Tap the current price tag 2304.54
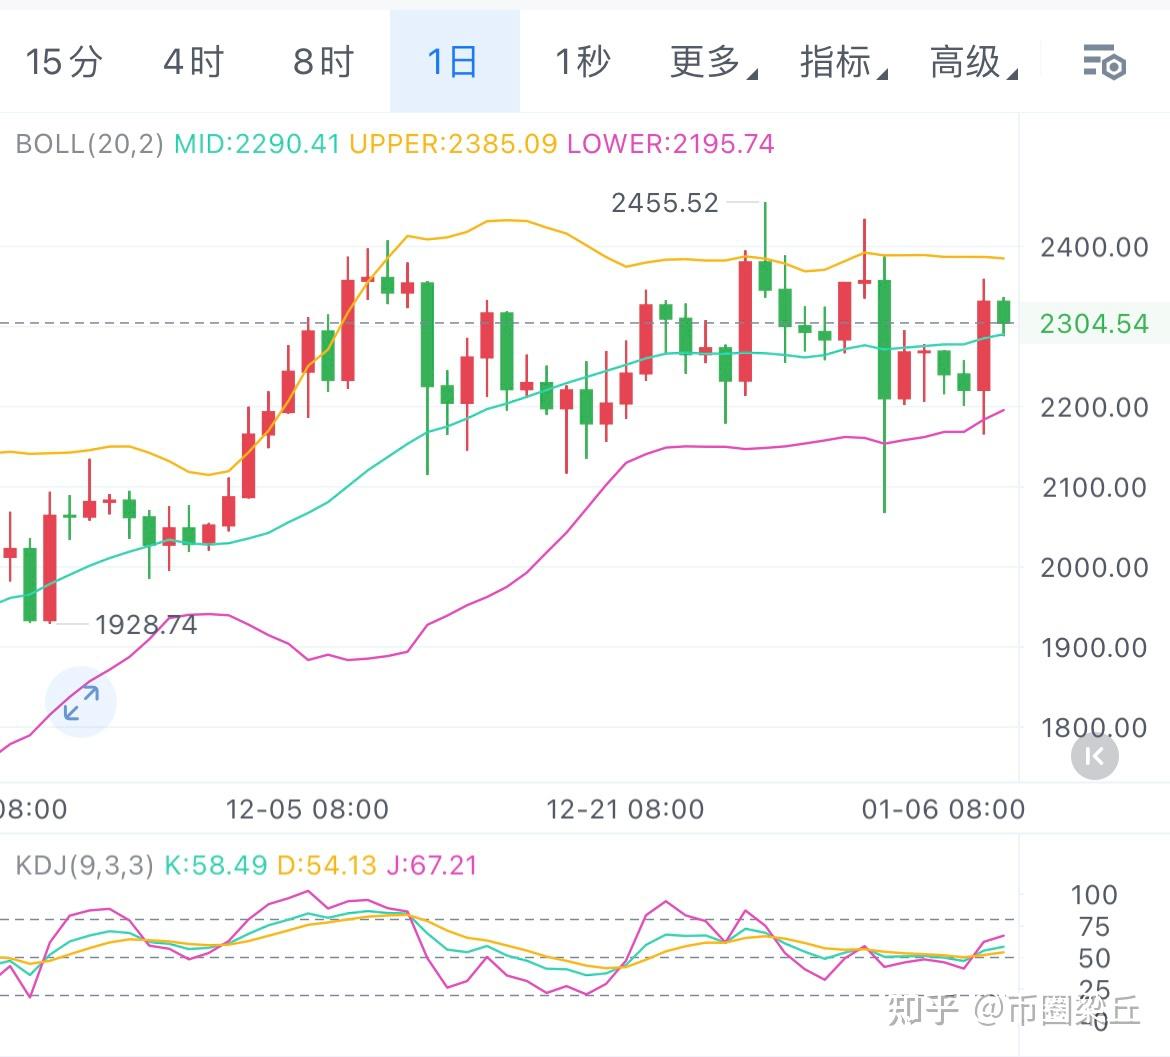Image resolution: width=1170 pixels, height=1057 pixels. tap(1094, 324)
